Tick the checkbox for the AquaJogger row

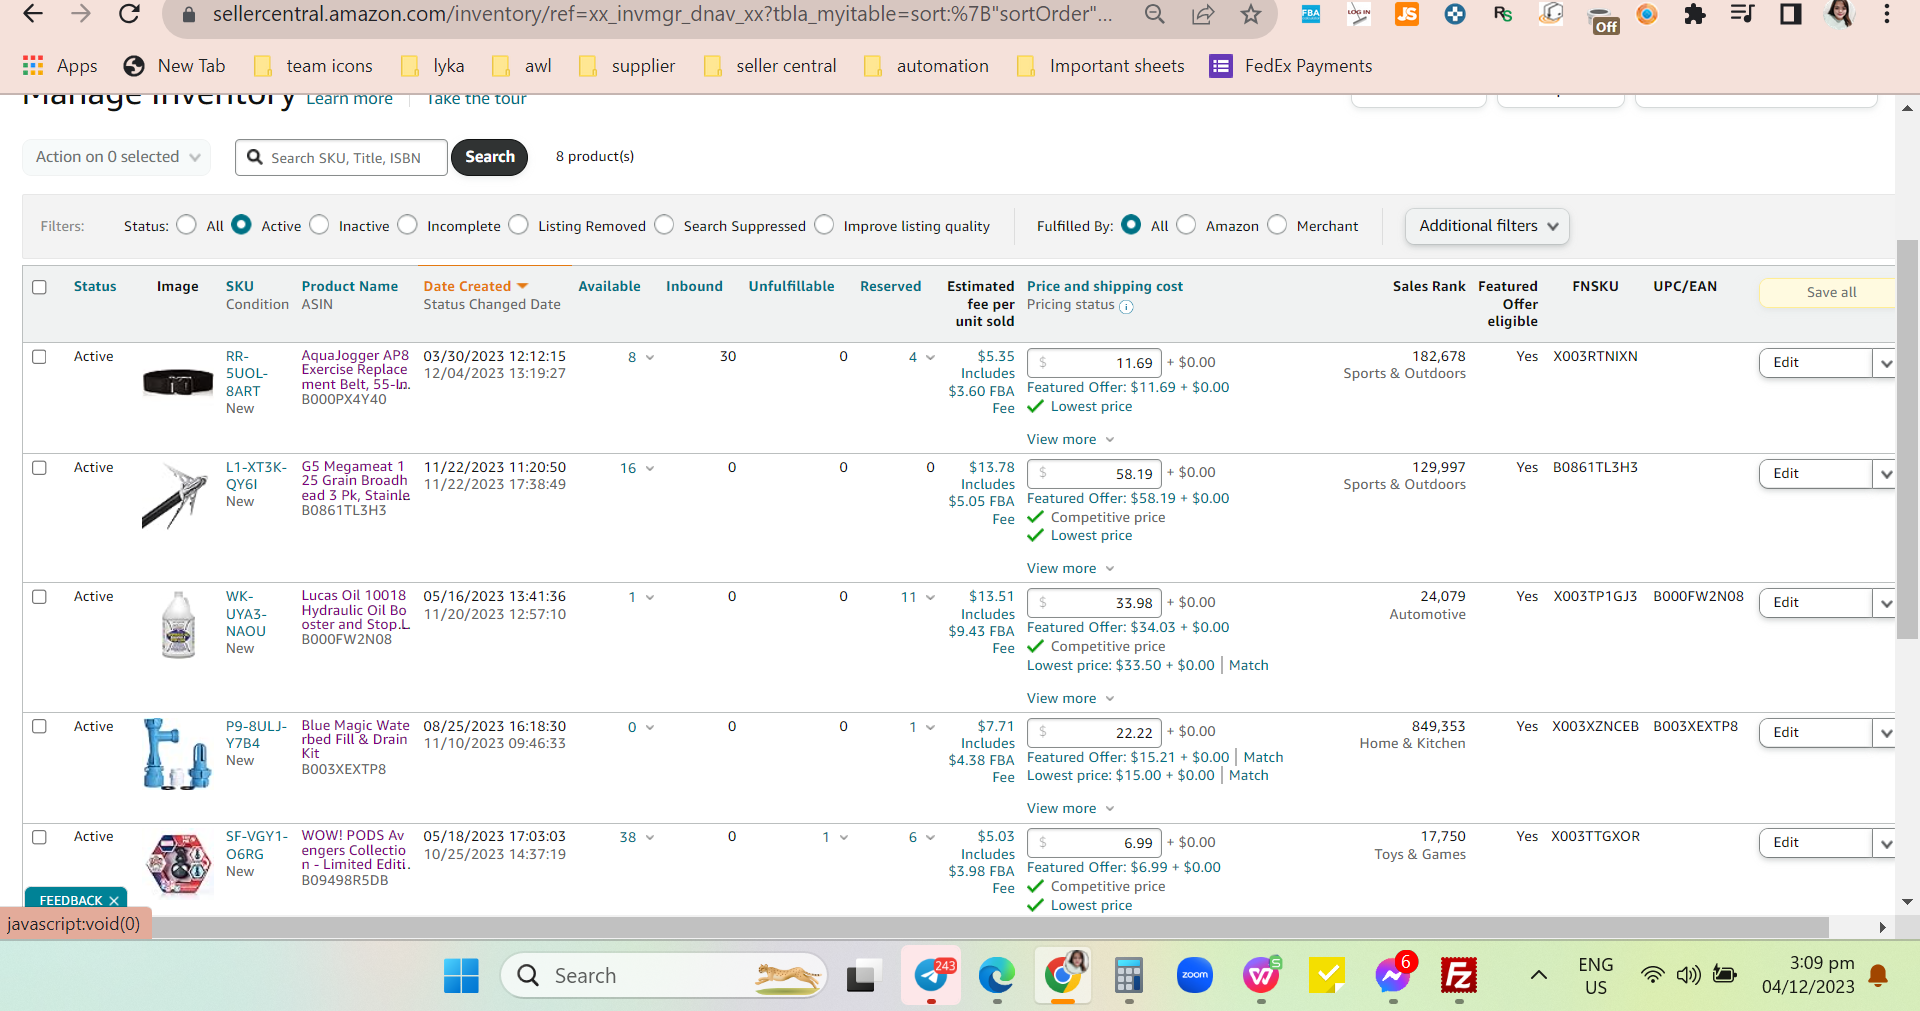click(x=39, y=357)
